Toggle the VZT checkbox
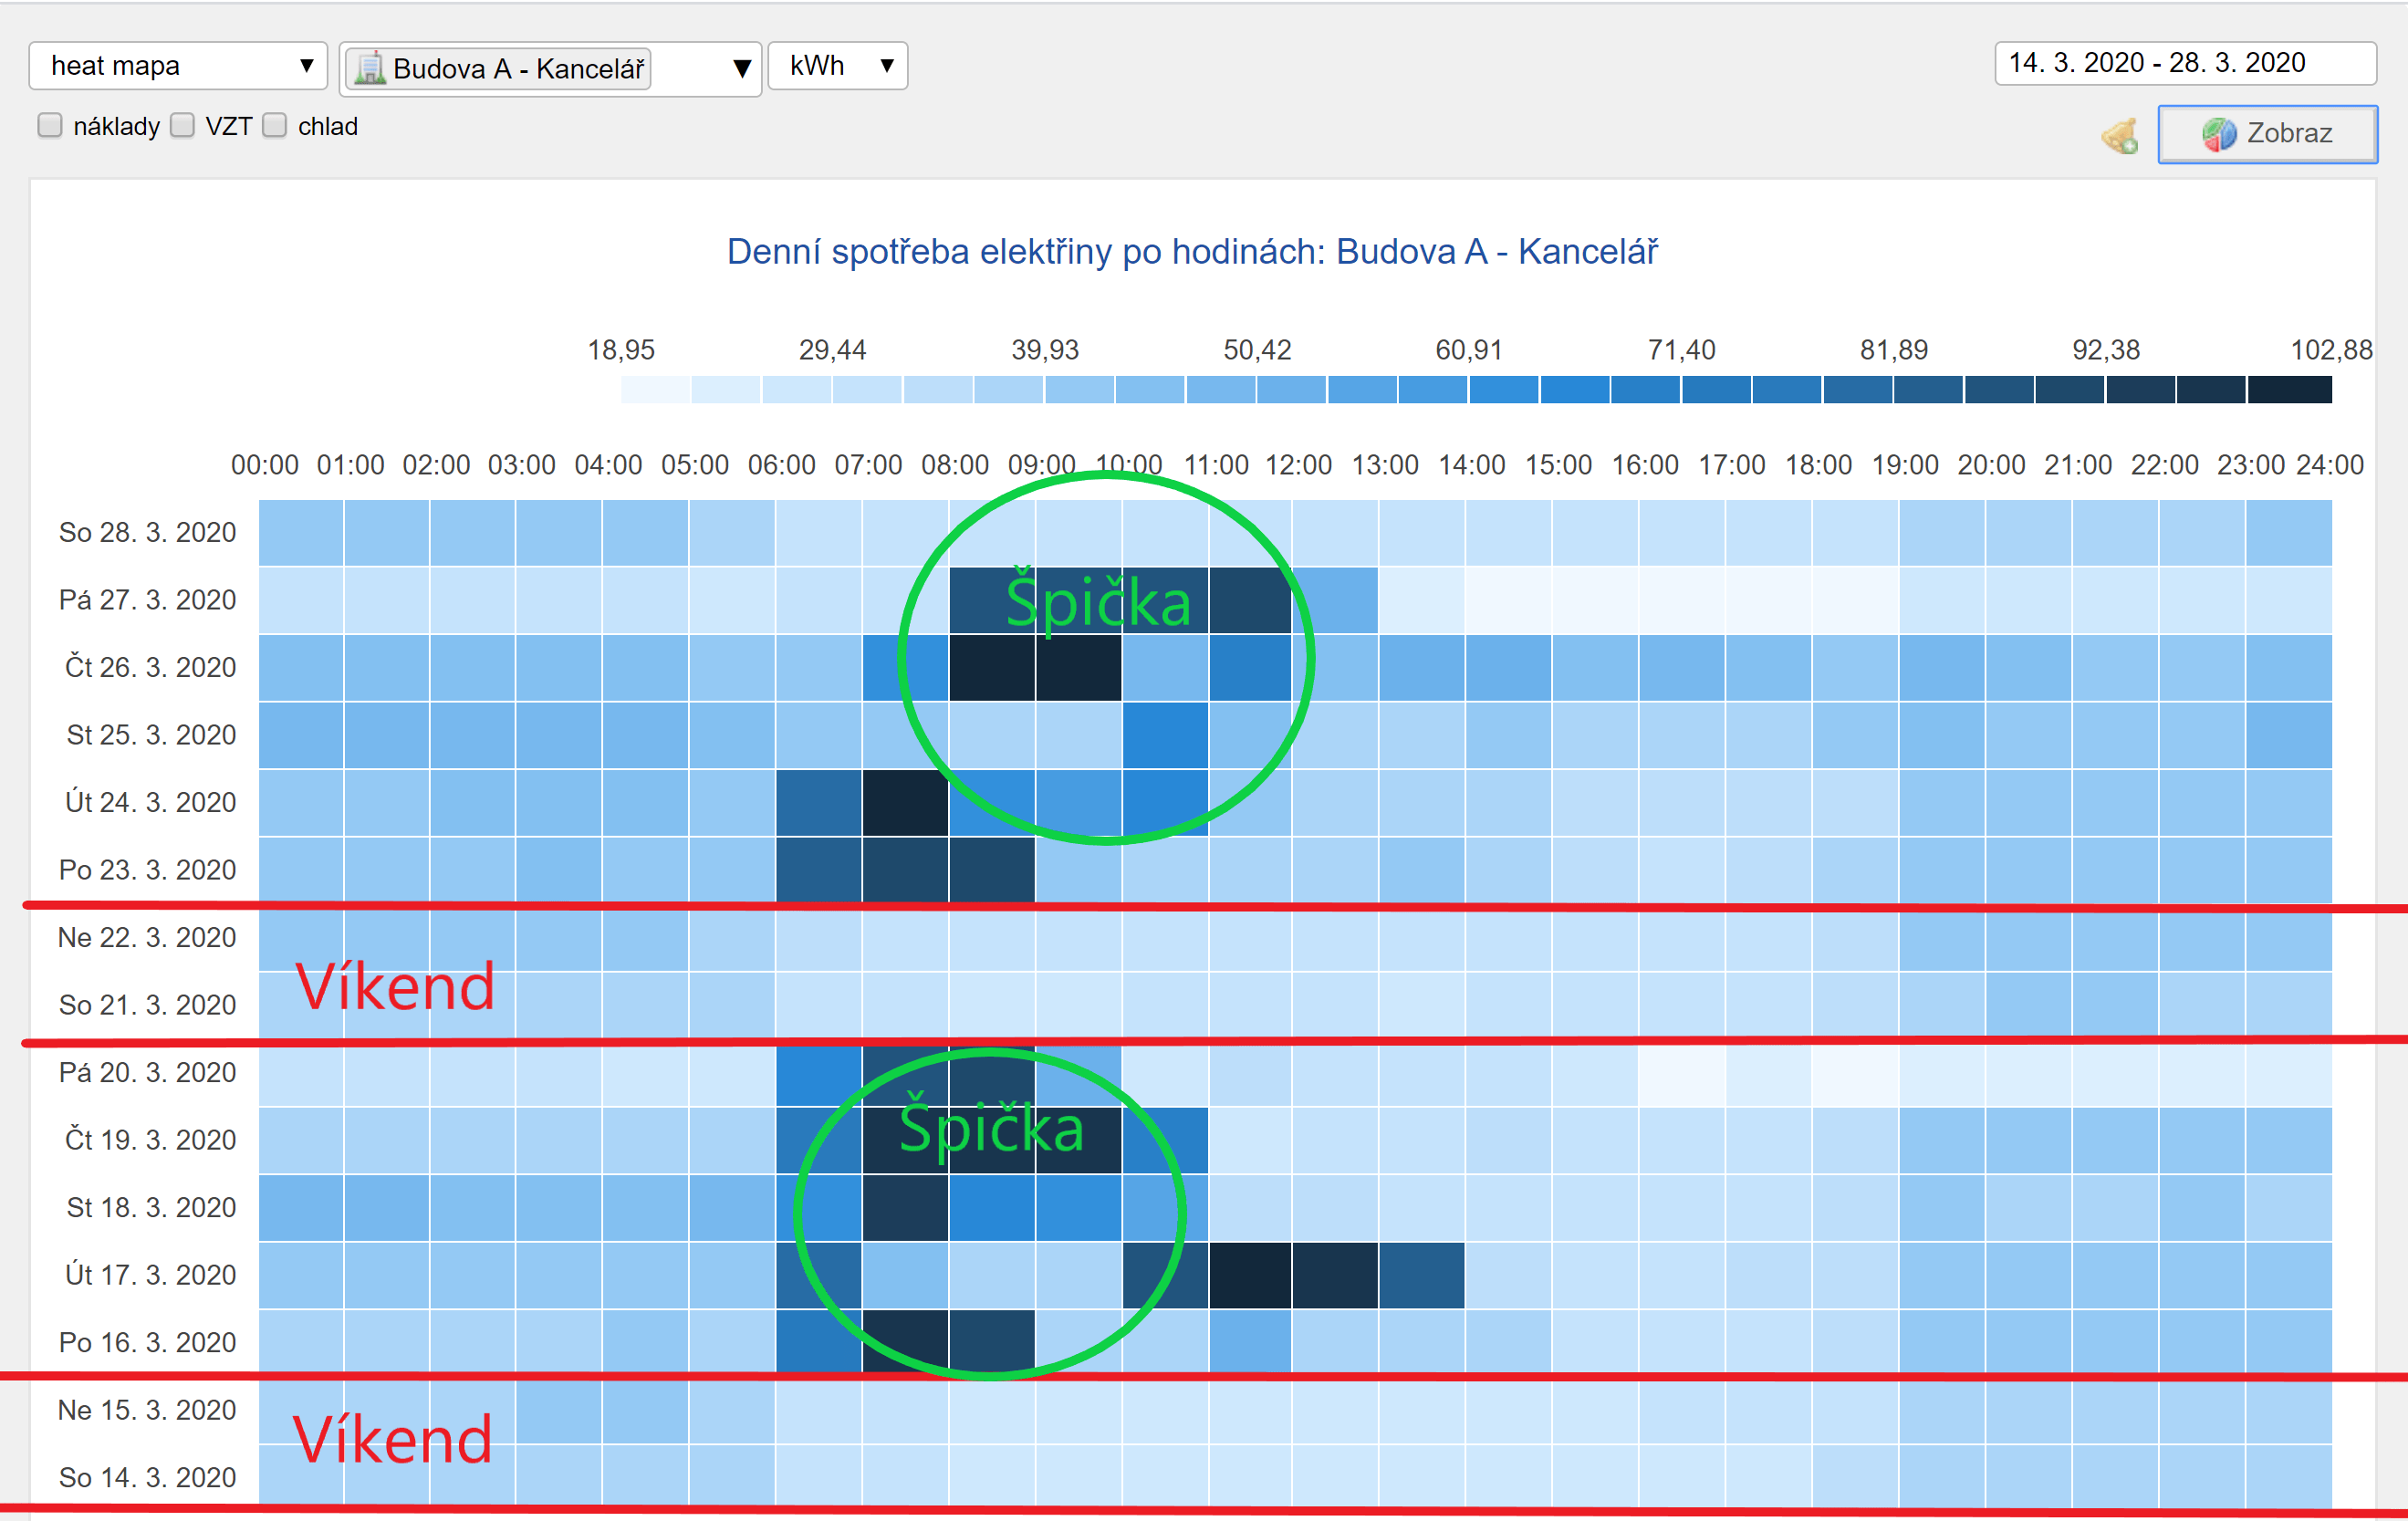Image resolution: width=2408 pixels, height=1521 pixels. click(x=182, y=126)
